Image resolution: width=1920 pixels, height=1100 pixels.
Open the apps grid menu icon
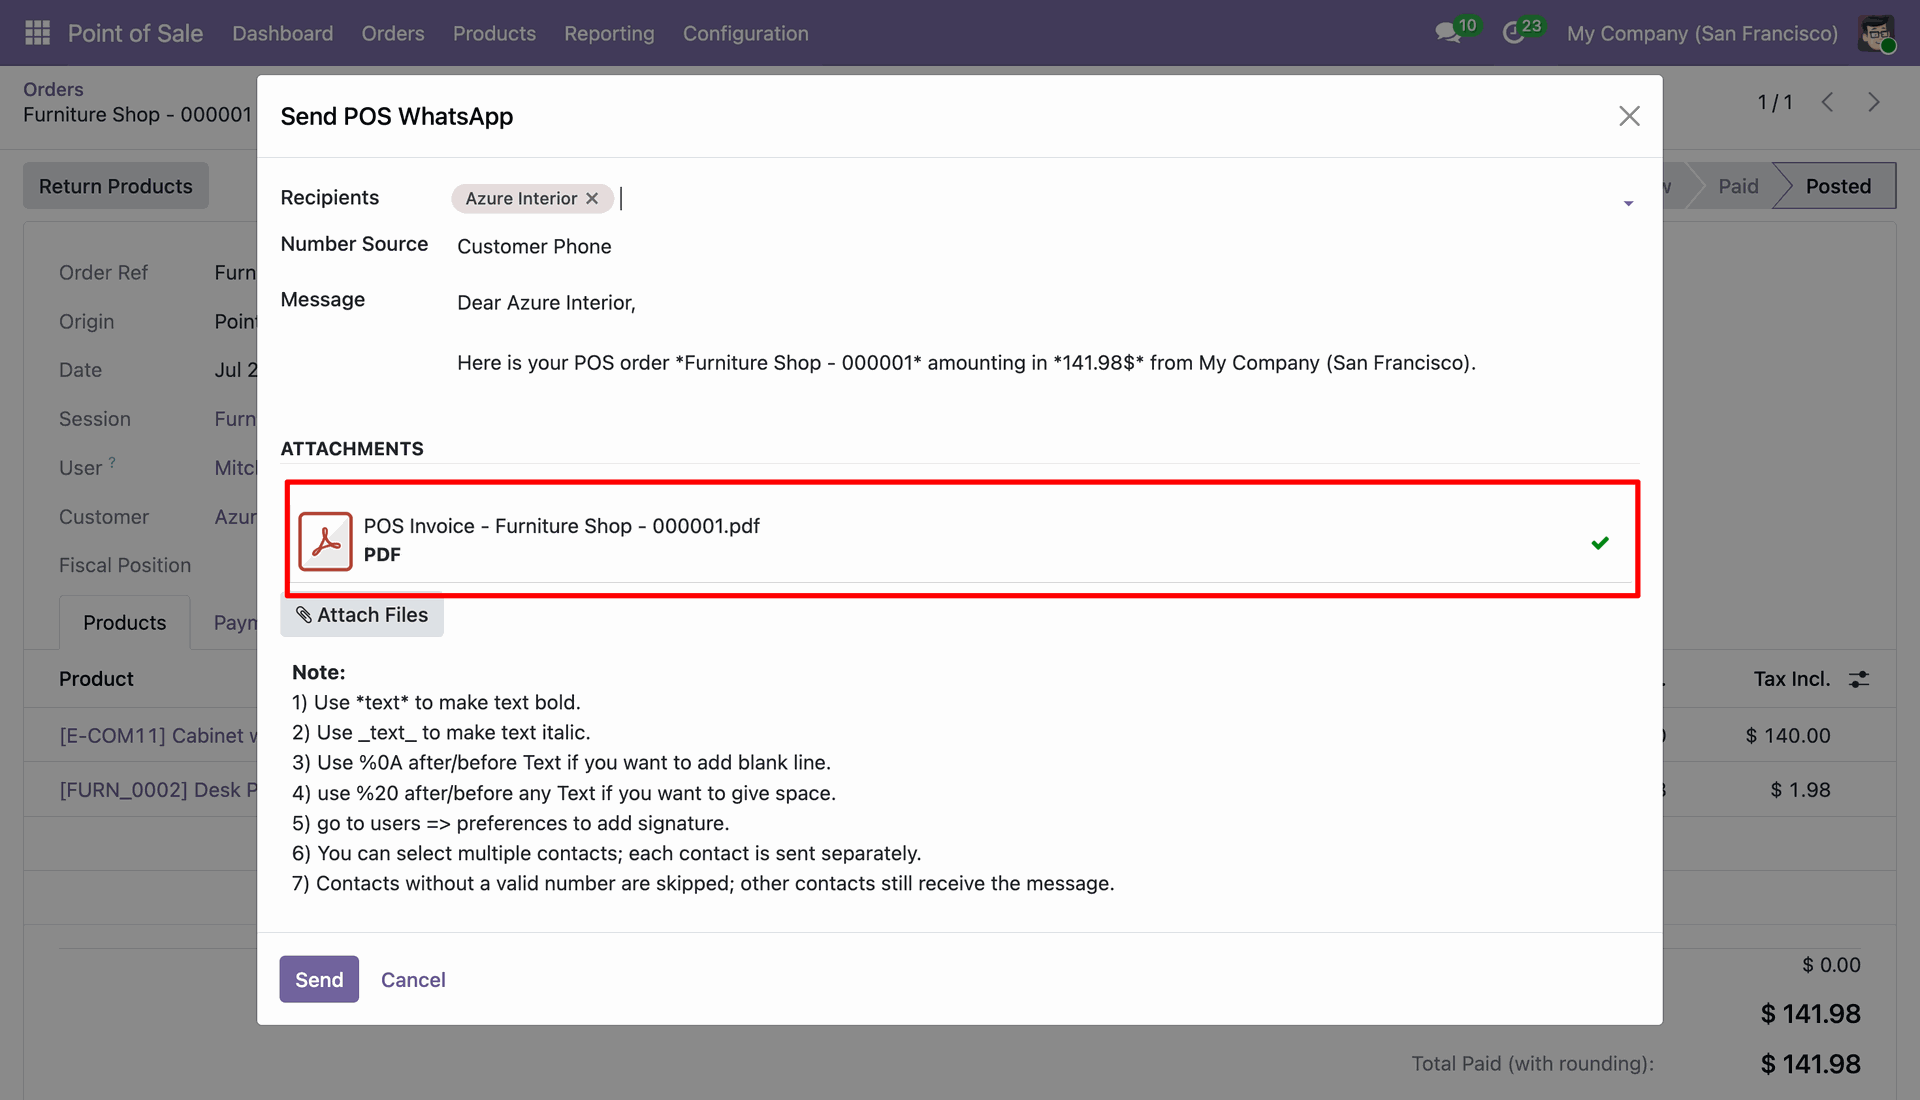37,33
